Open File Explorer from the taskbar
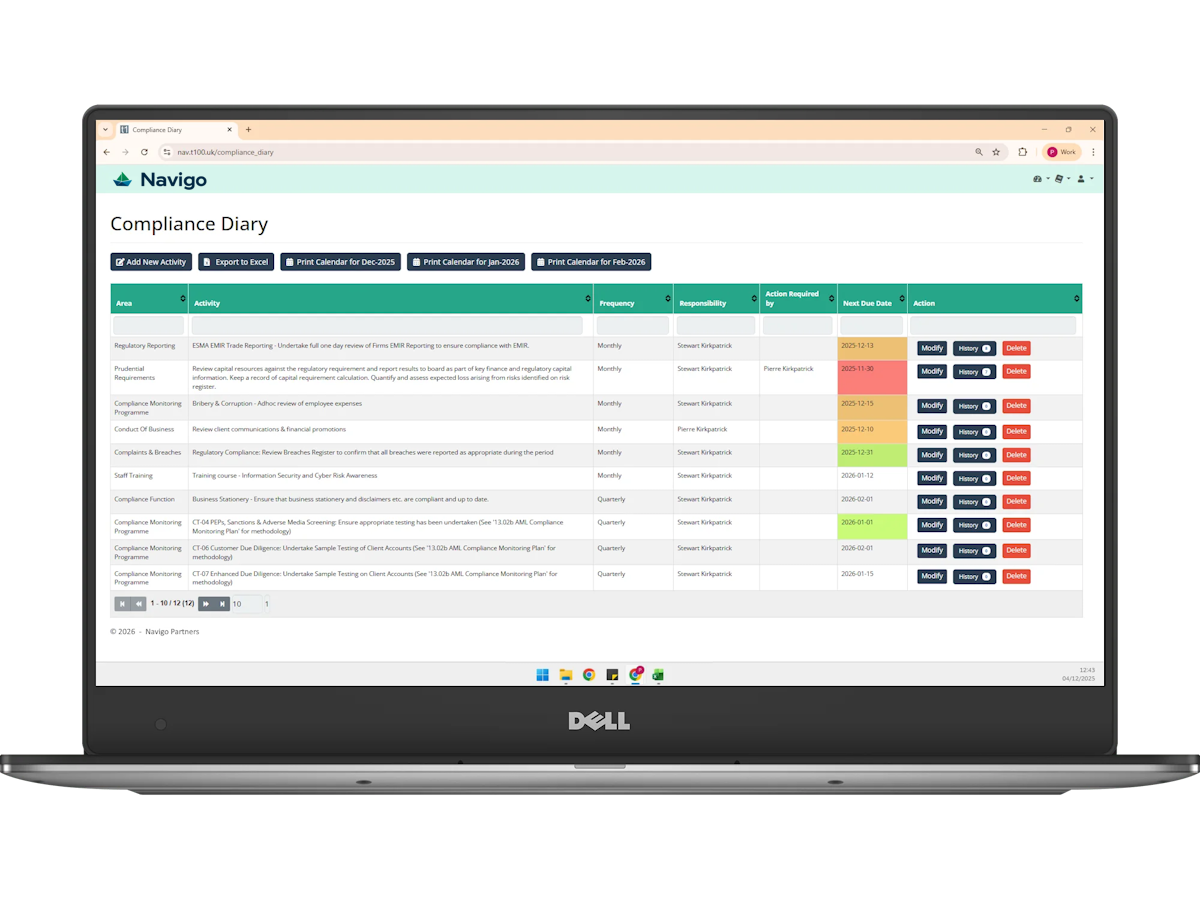This screenshot has height=900, width=1200. [565, 675]
